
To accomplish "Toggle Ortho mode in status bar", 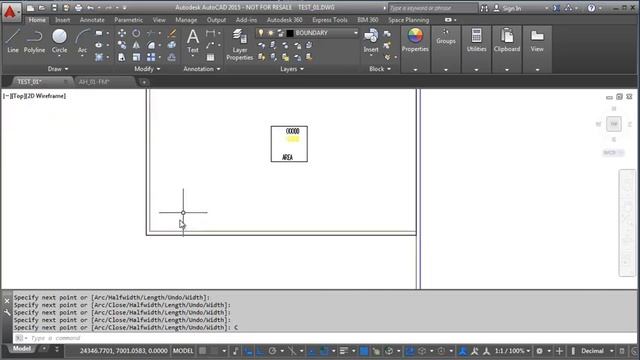I will tap(260, 351).
